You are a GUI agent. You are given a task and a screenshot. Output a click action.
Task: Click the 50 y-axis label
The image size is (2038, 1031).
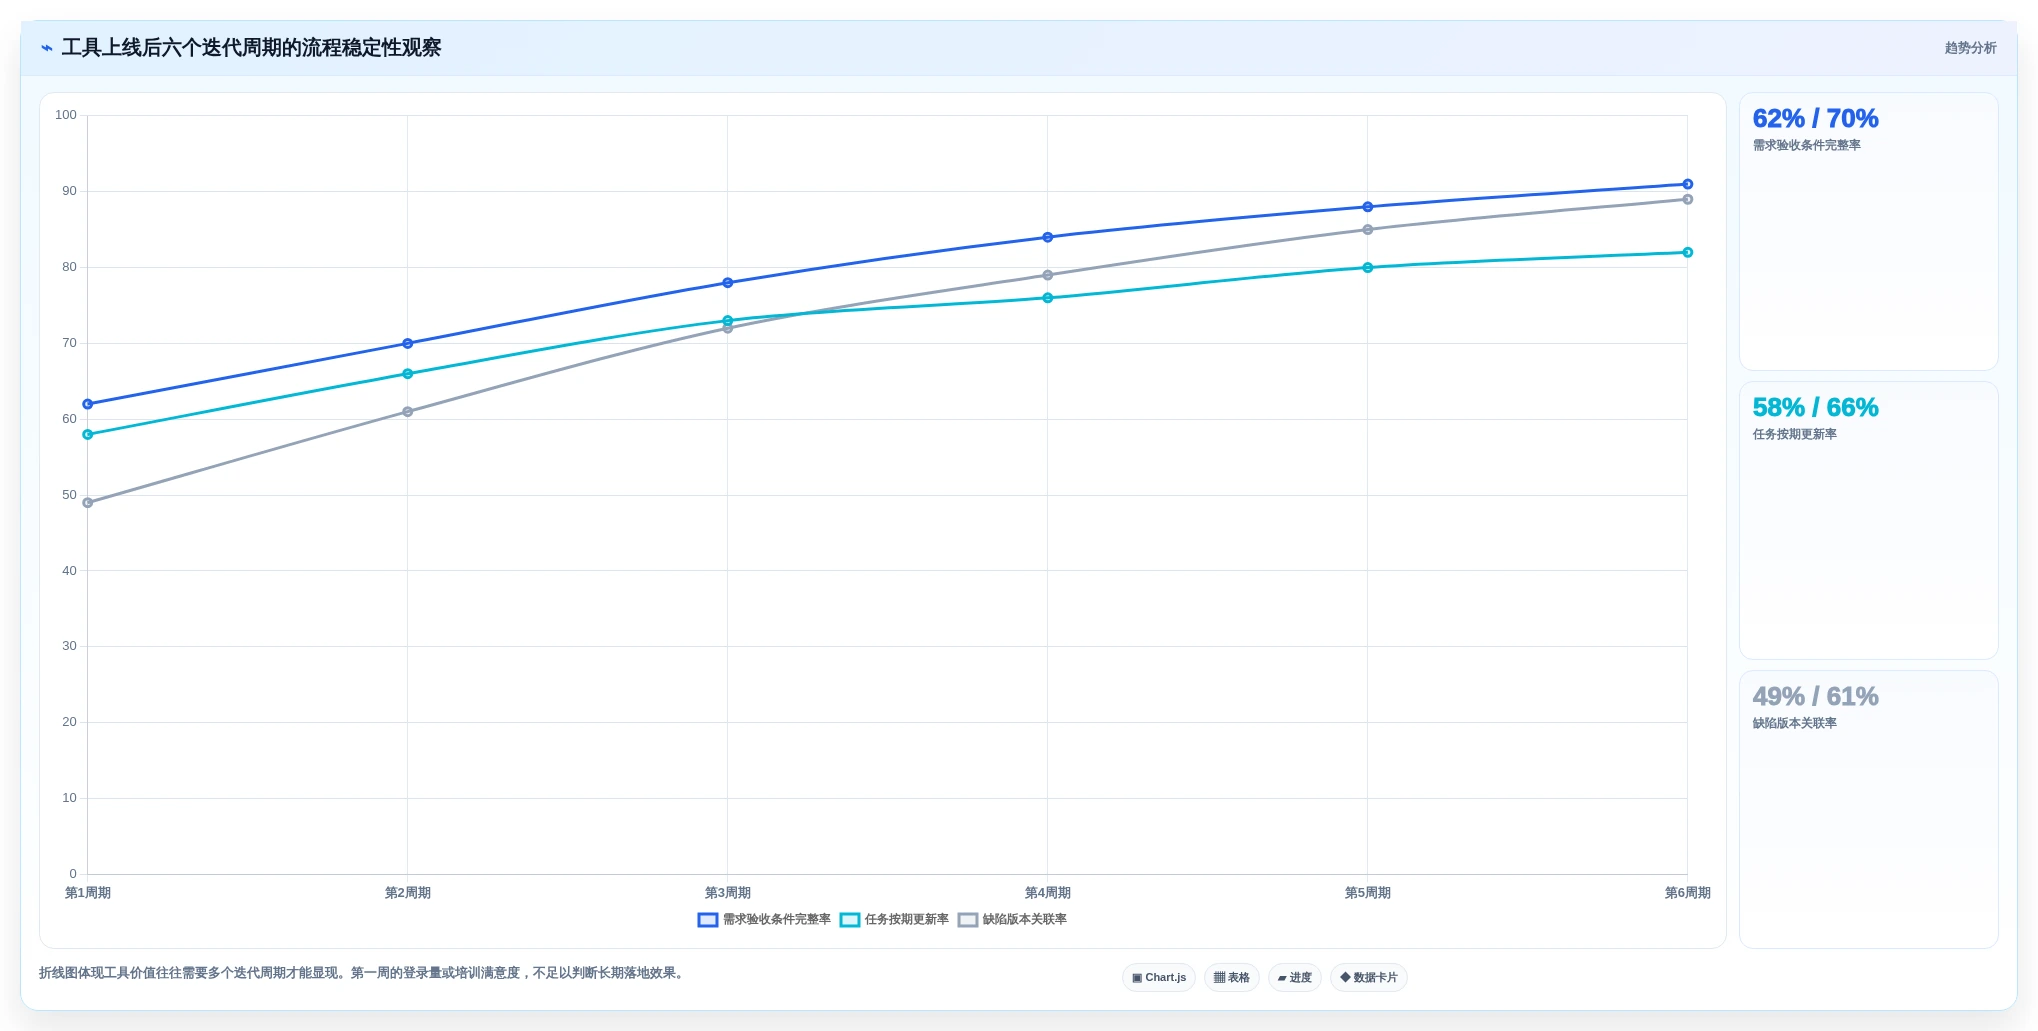tap(69, 495)
